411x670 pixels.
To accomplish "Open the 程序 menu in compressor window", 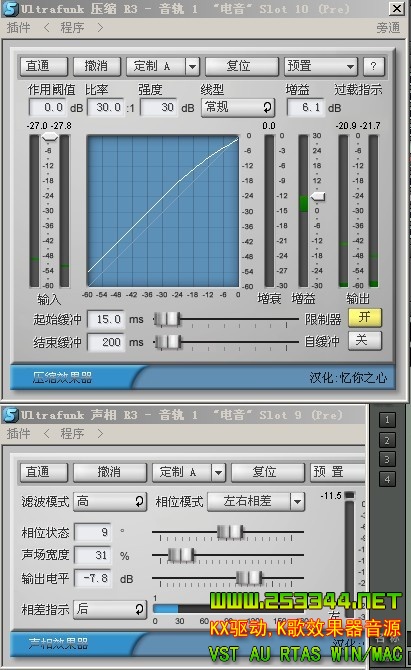I will (73, 28).
